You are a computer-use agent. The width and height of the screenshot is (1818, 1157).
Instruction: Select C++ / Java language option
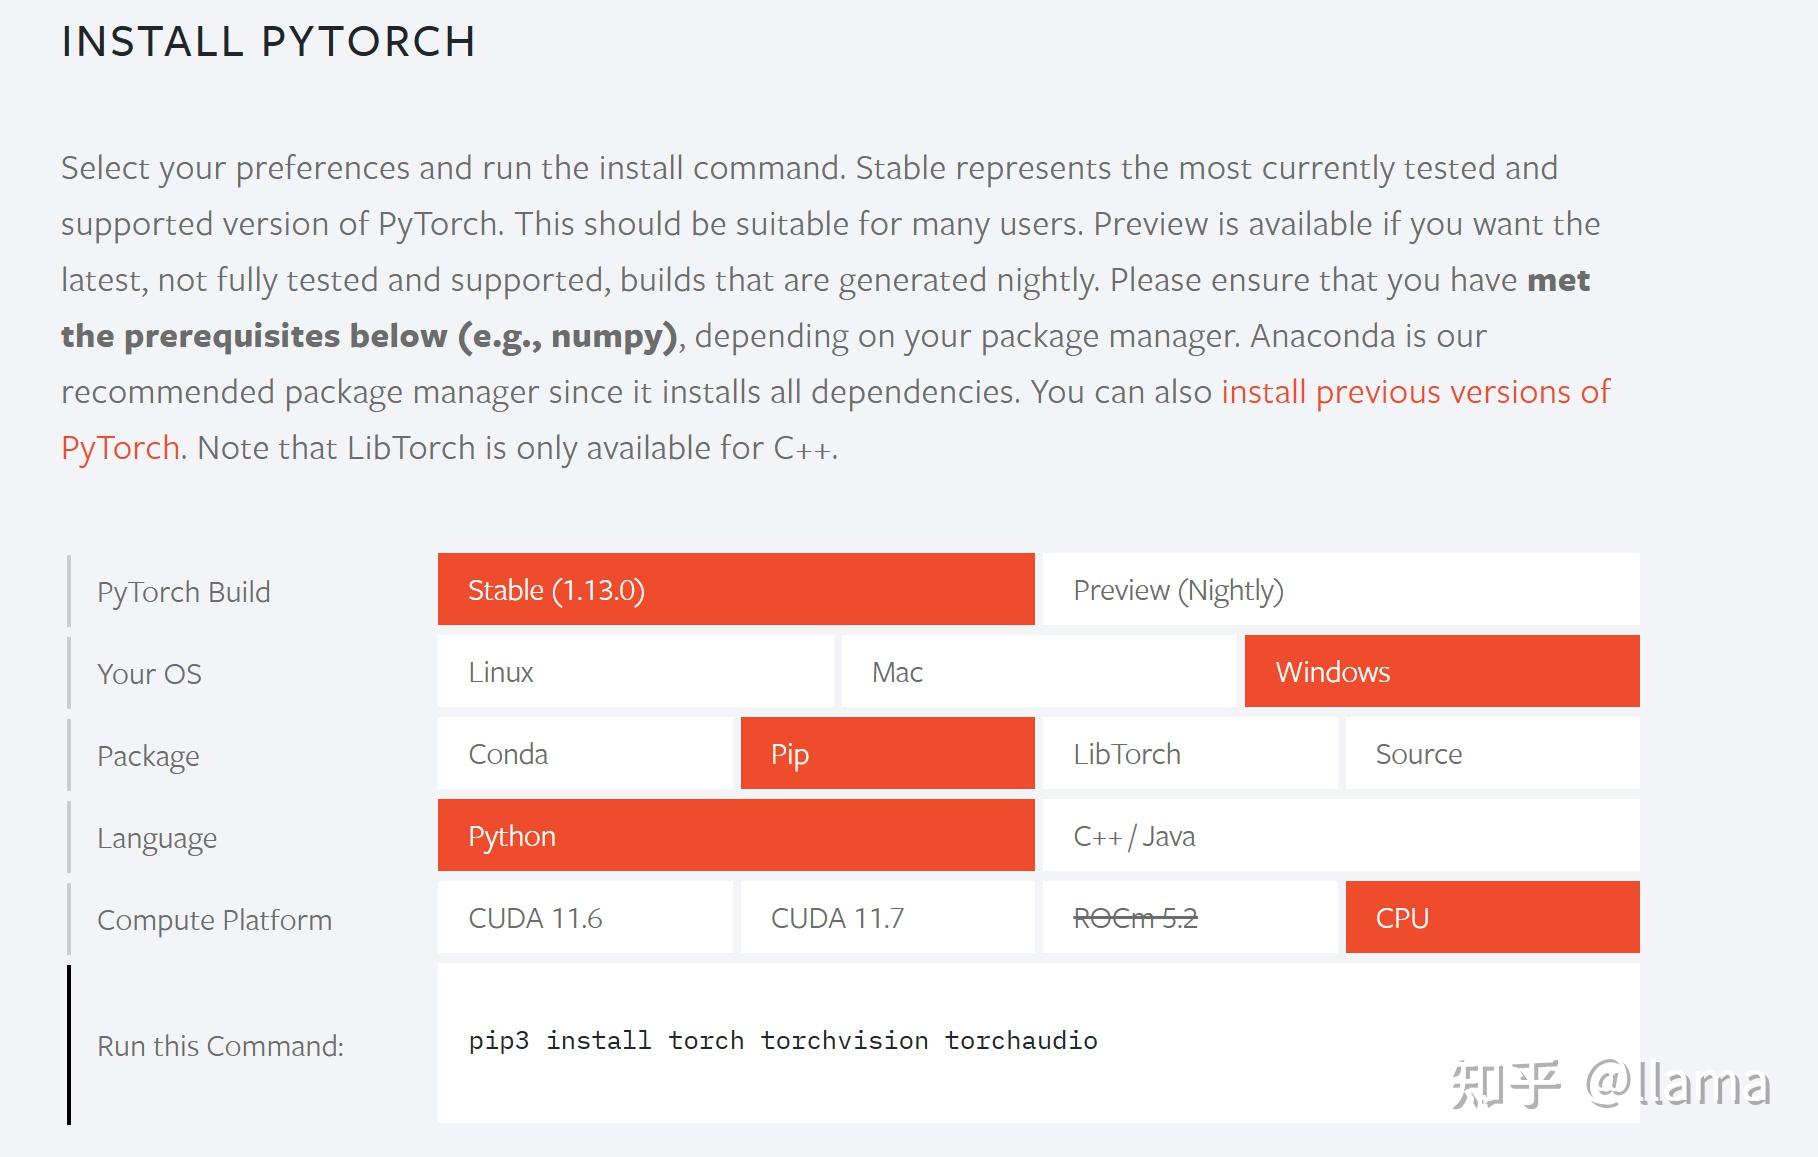point(1340,836)
